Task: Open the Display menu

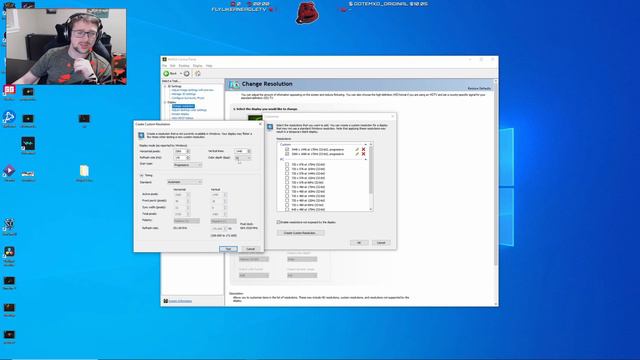Action: click(x=198, y=66)
